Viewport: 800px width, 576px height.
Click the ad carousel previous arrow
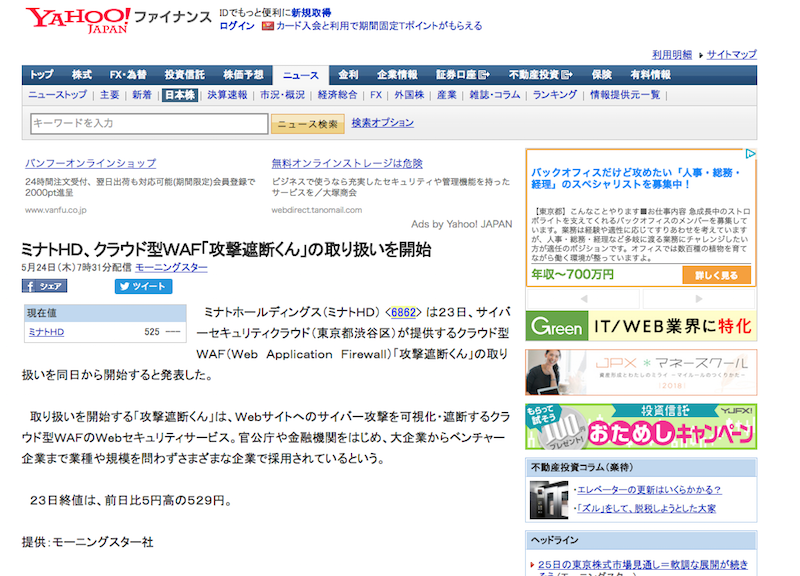tap(584, 298)
